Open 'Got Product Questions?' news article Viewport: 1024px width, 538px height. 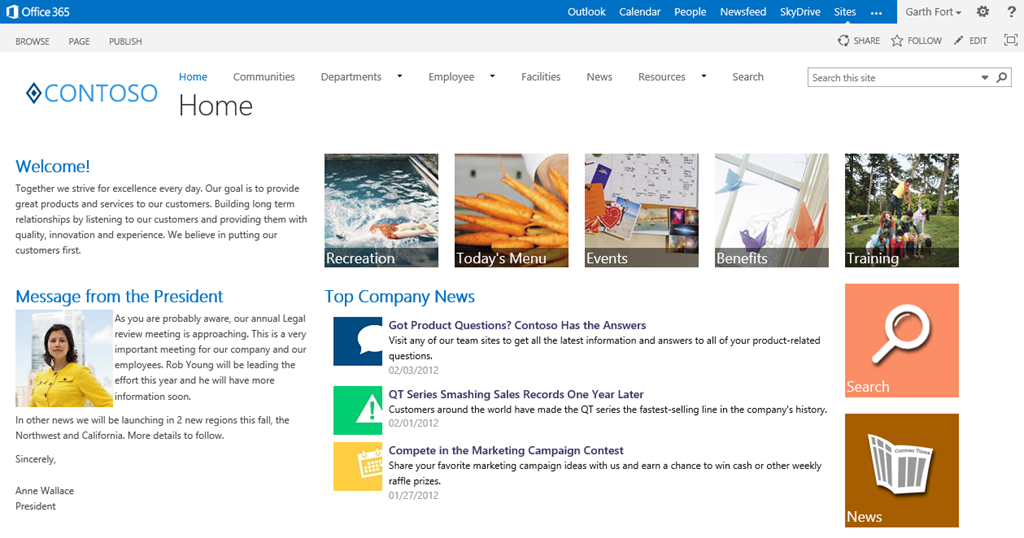pyautogui.click(x=517, y=325)
